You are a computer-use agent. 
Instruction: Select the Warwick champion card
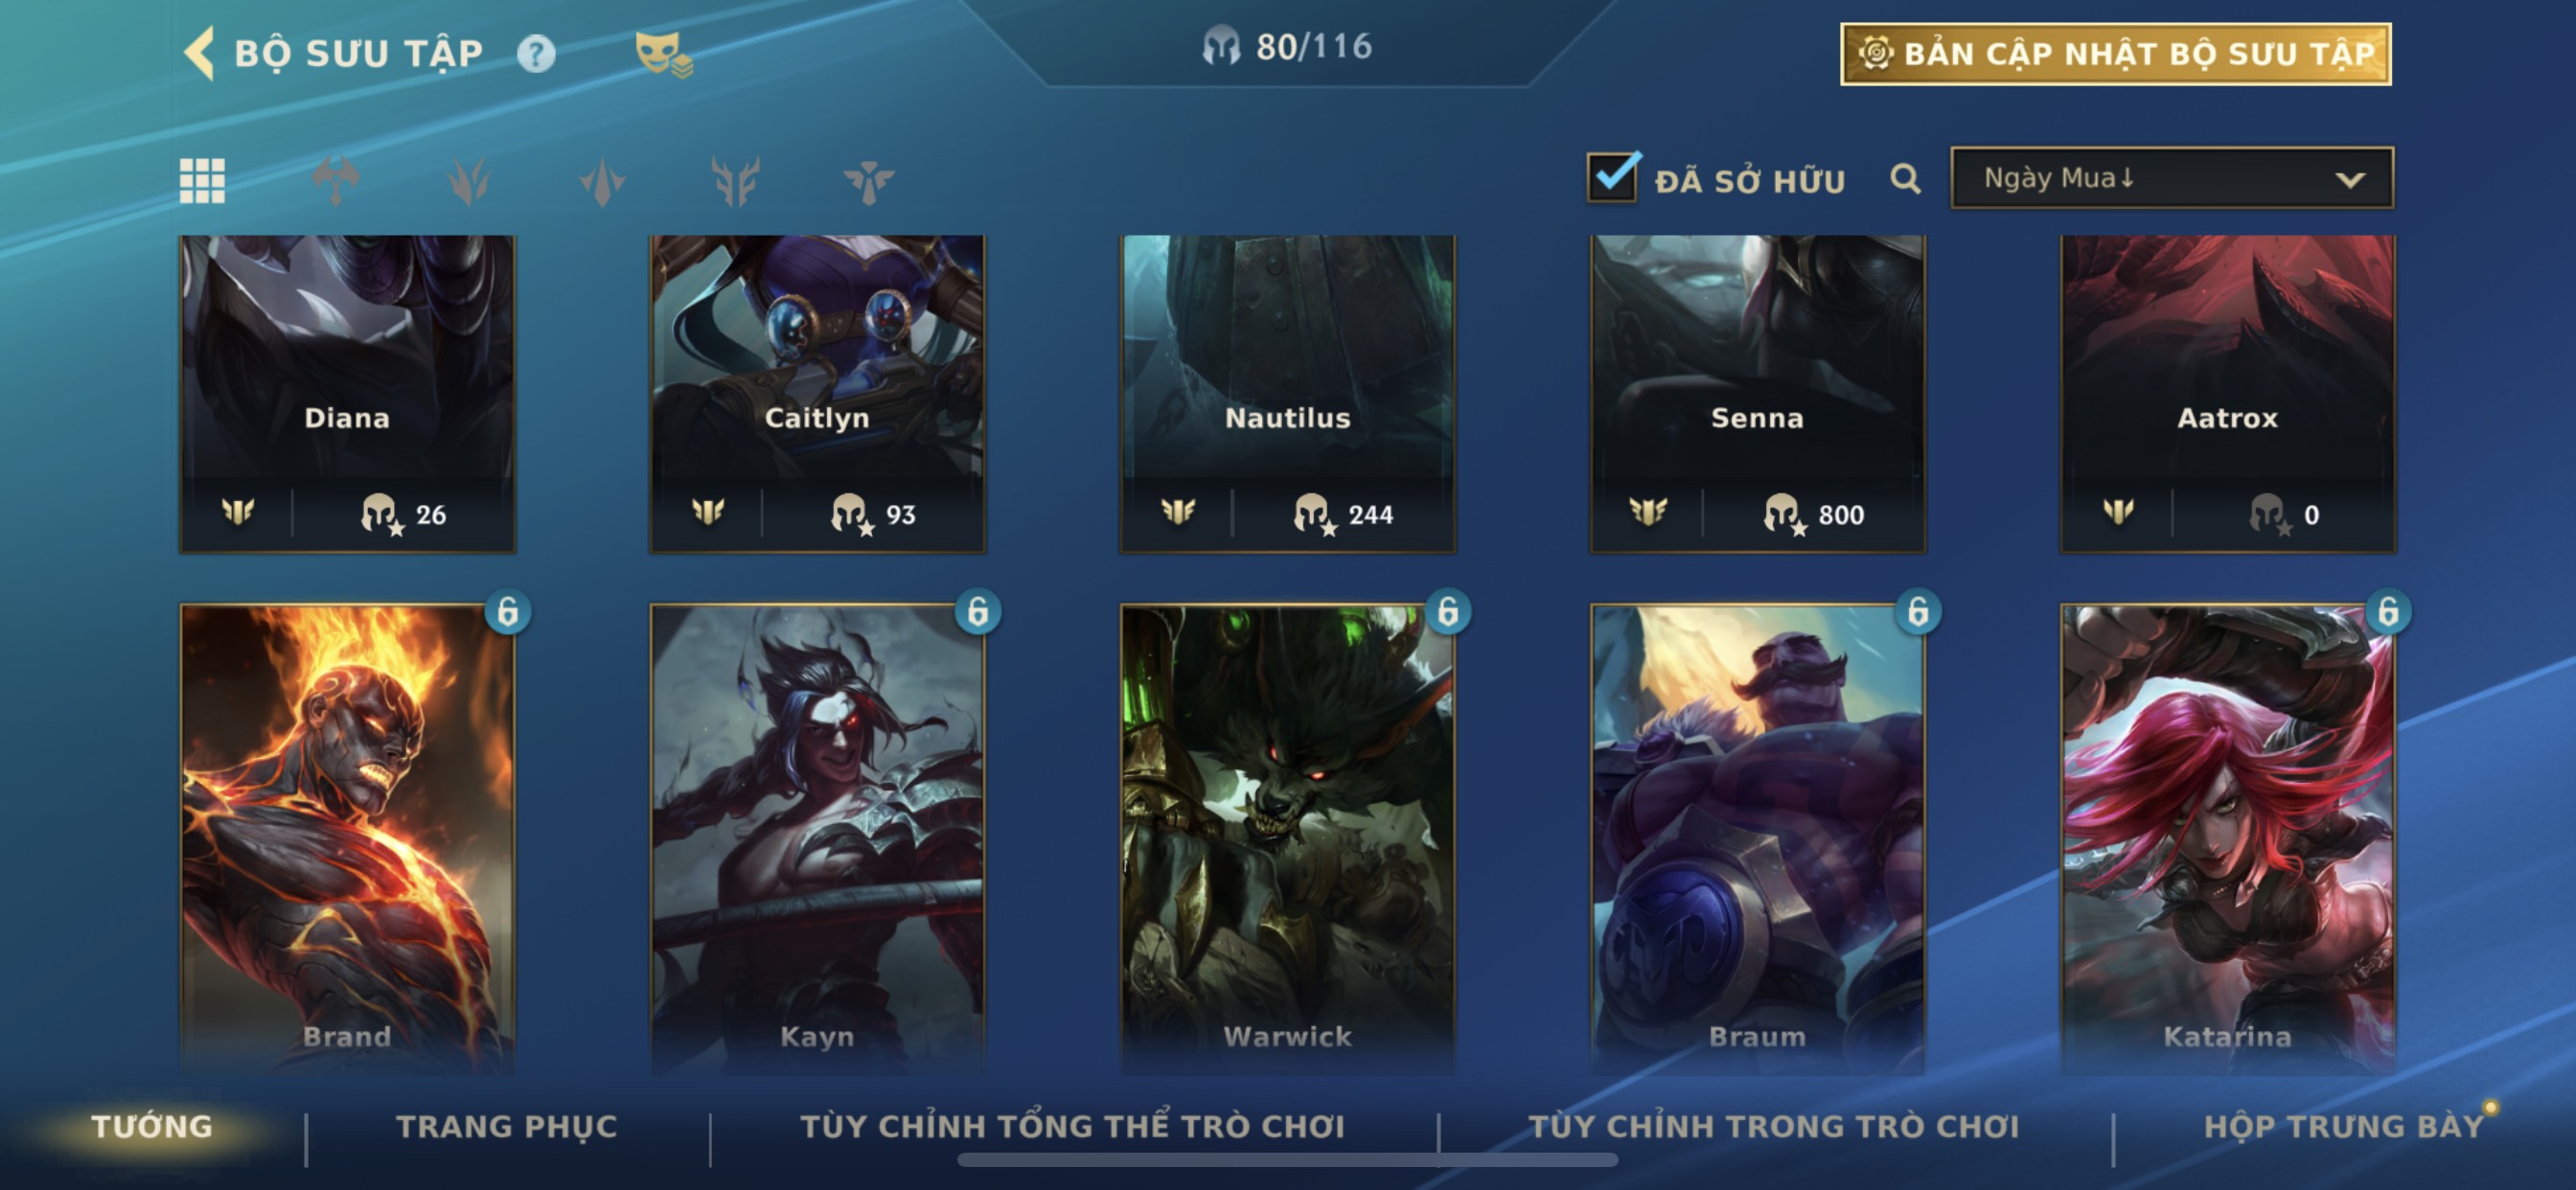pyautogui.click(x=1287, y=838)
